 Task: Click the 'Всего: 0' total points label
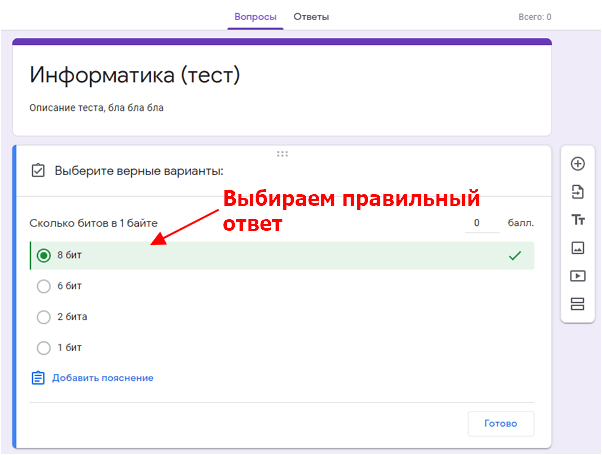(x=535, y=17)
